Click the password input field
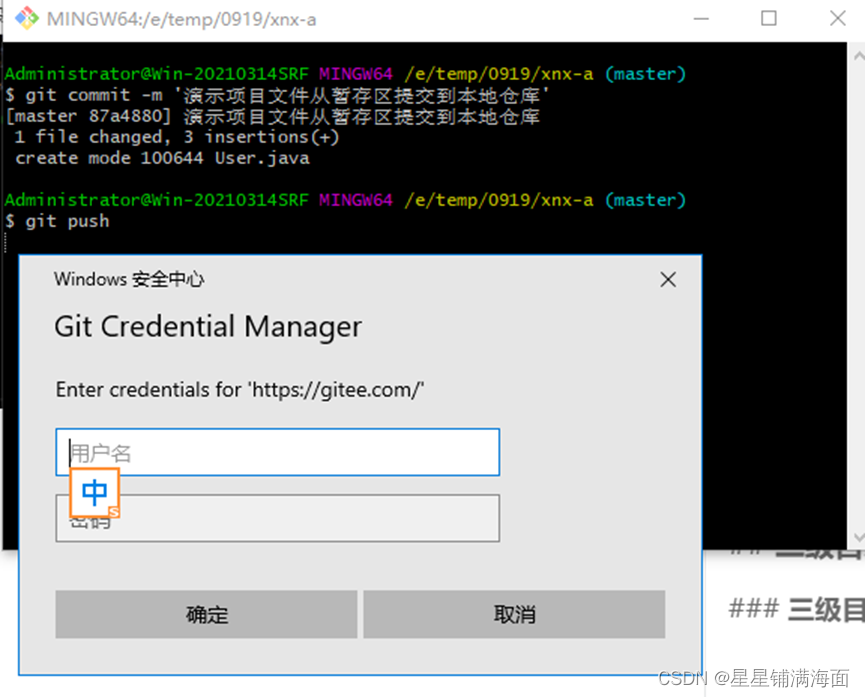The width and height of the screenshot is (865, 697). (x=277, y=518)
